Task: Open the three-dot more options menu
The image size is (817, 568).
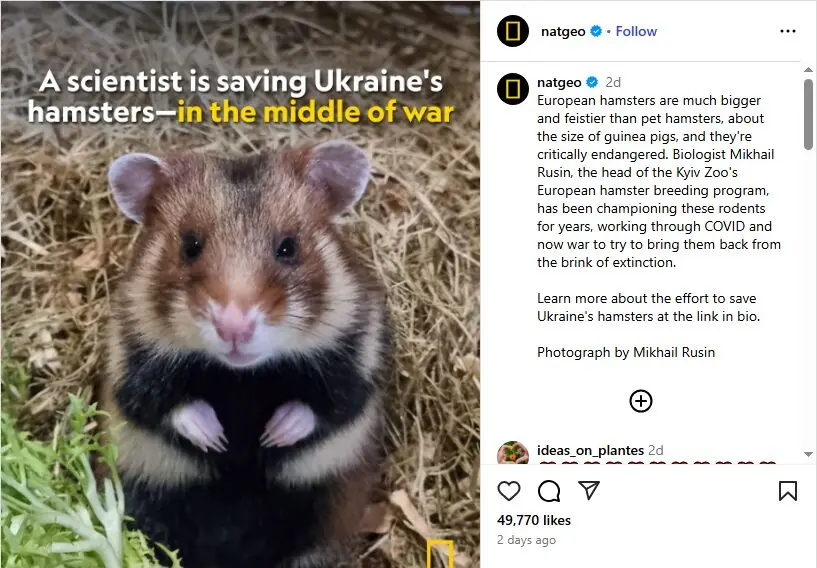Action: pos(787,31)
